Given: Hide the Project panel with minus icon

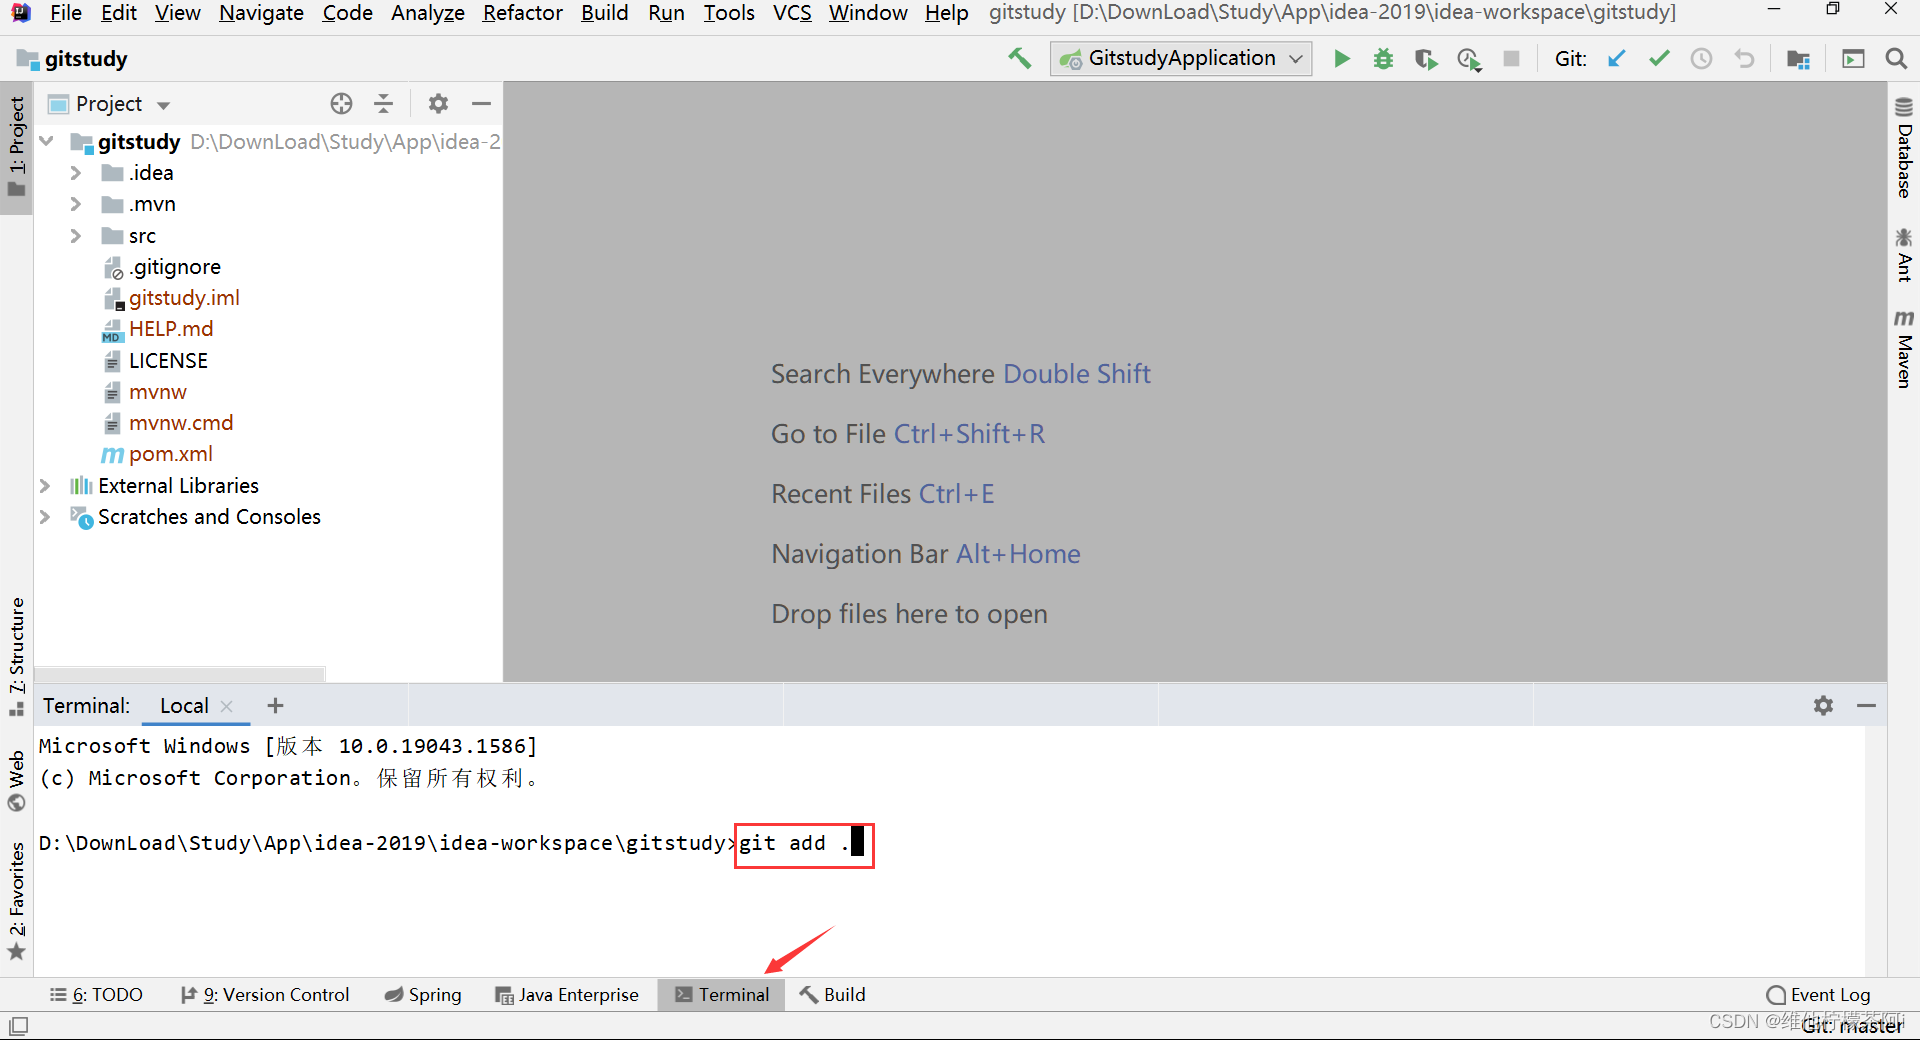Looking at the screenshot, I should (481, 103).
